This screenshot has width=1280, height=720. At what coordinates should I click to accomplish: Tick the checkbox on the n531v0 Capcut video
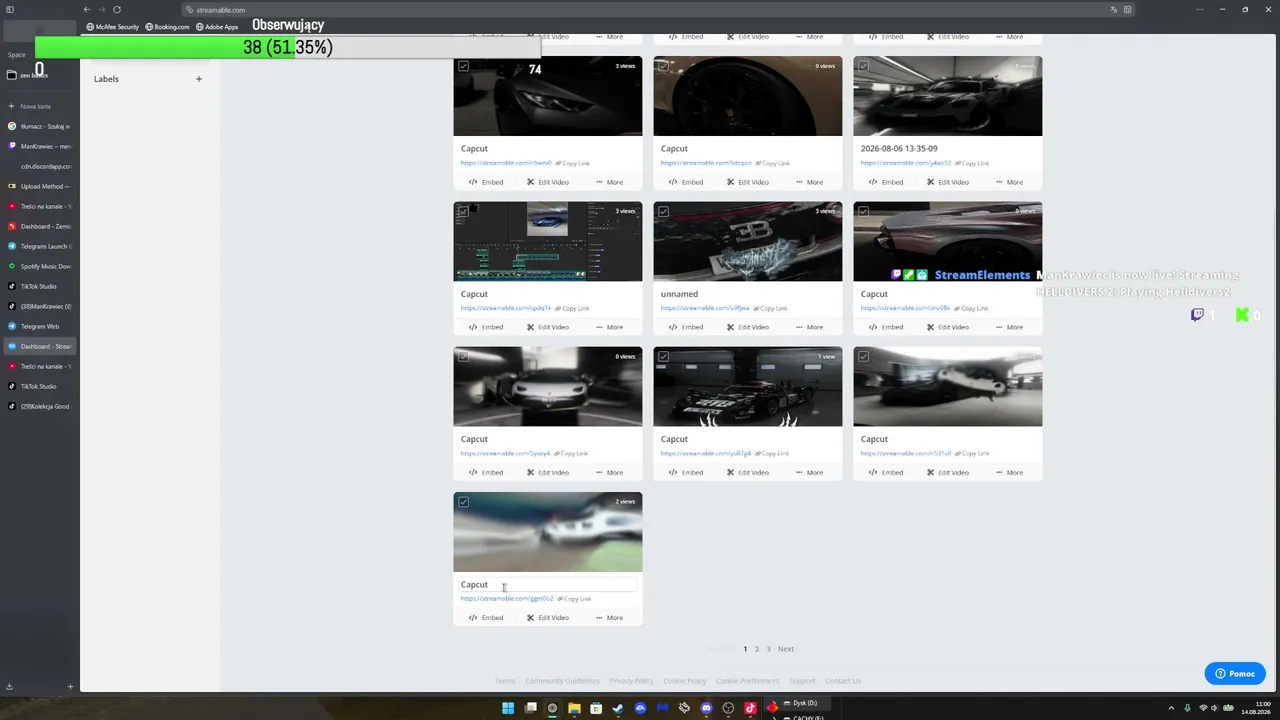pyautogui.click(x=863, y=356)
